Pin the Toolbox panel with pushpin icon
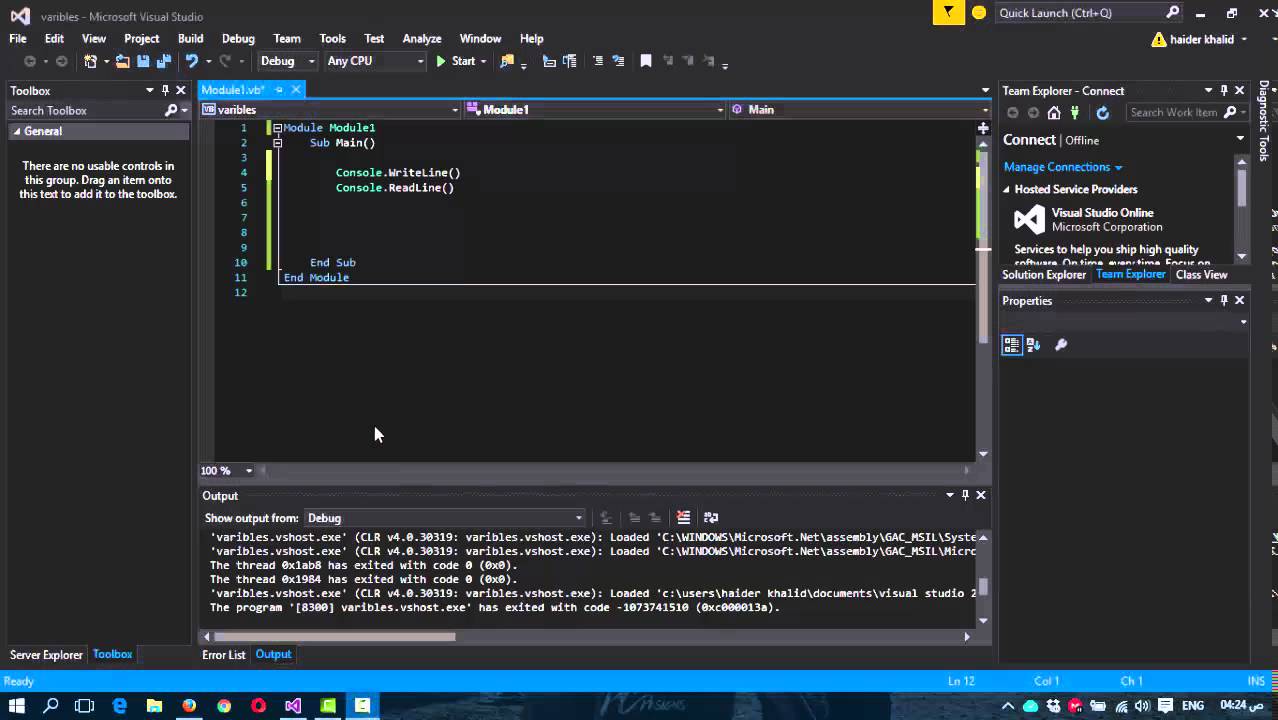 click(x=165, y=90)
